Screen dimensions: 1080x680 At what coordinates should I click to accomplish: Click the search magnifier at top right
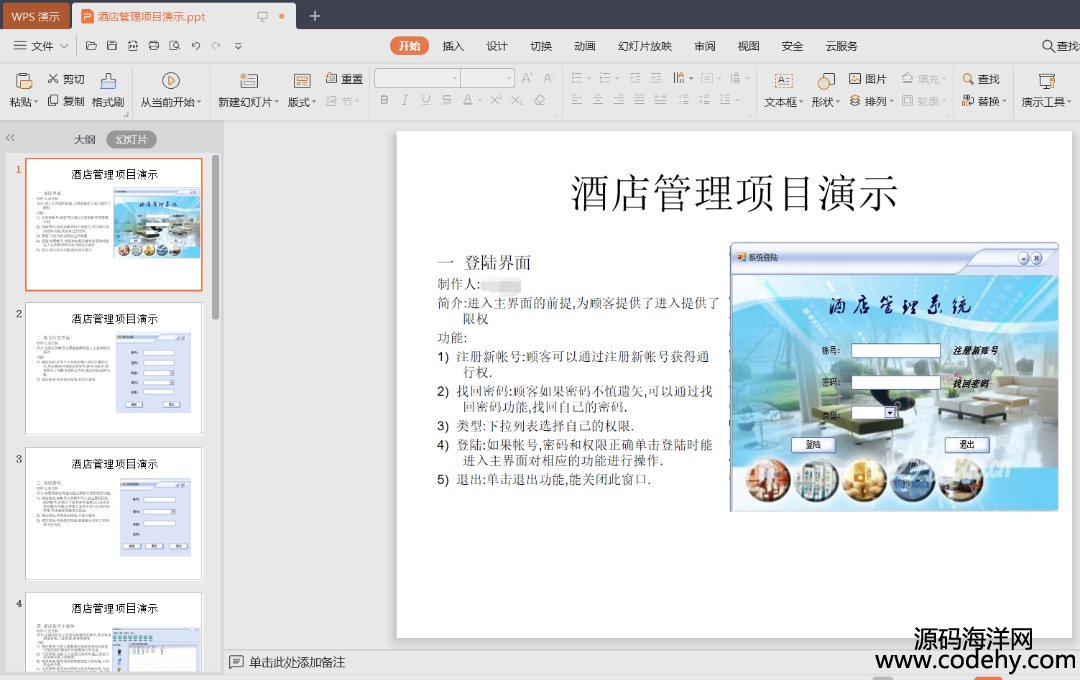point(1048,46)
